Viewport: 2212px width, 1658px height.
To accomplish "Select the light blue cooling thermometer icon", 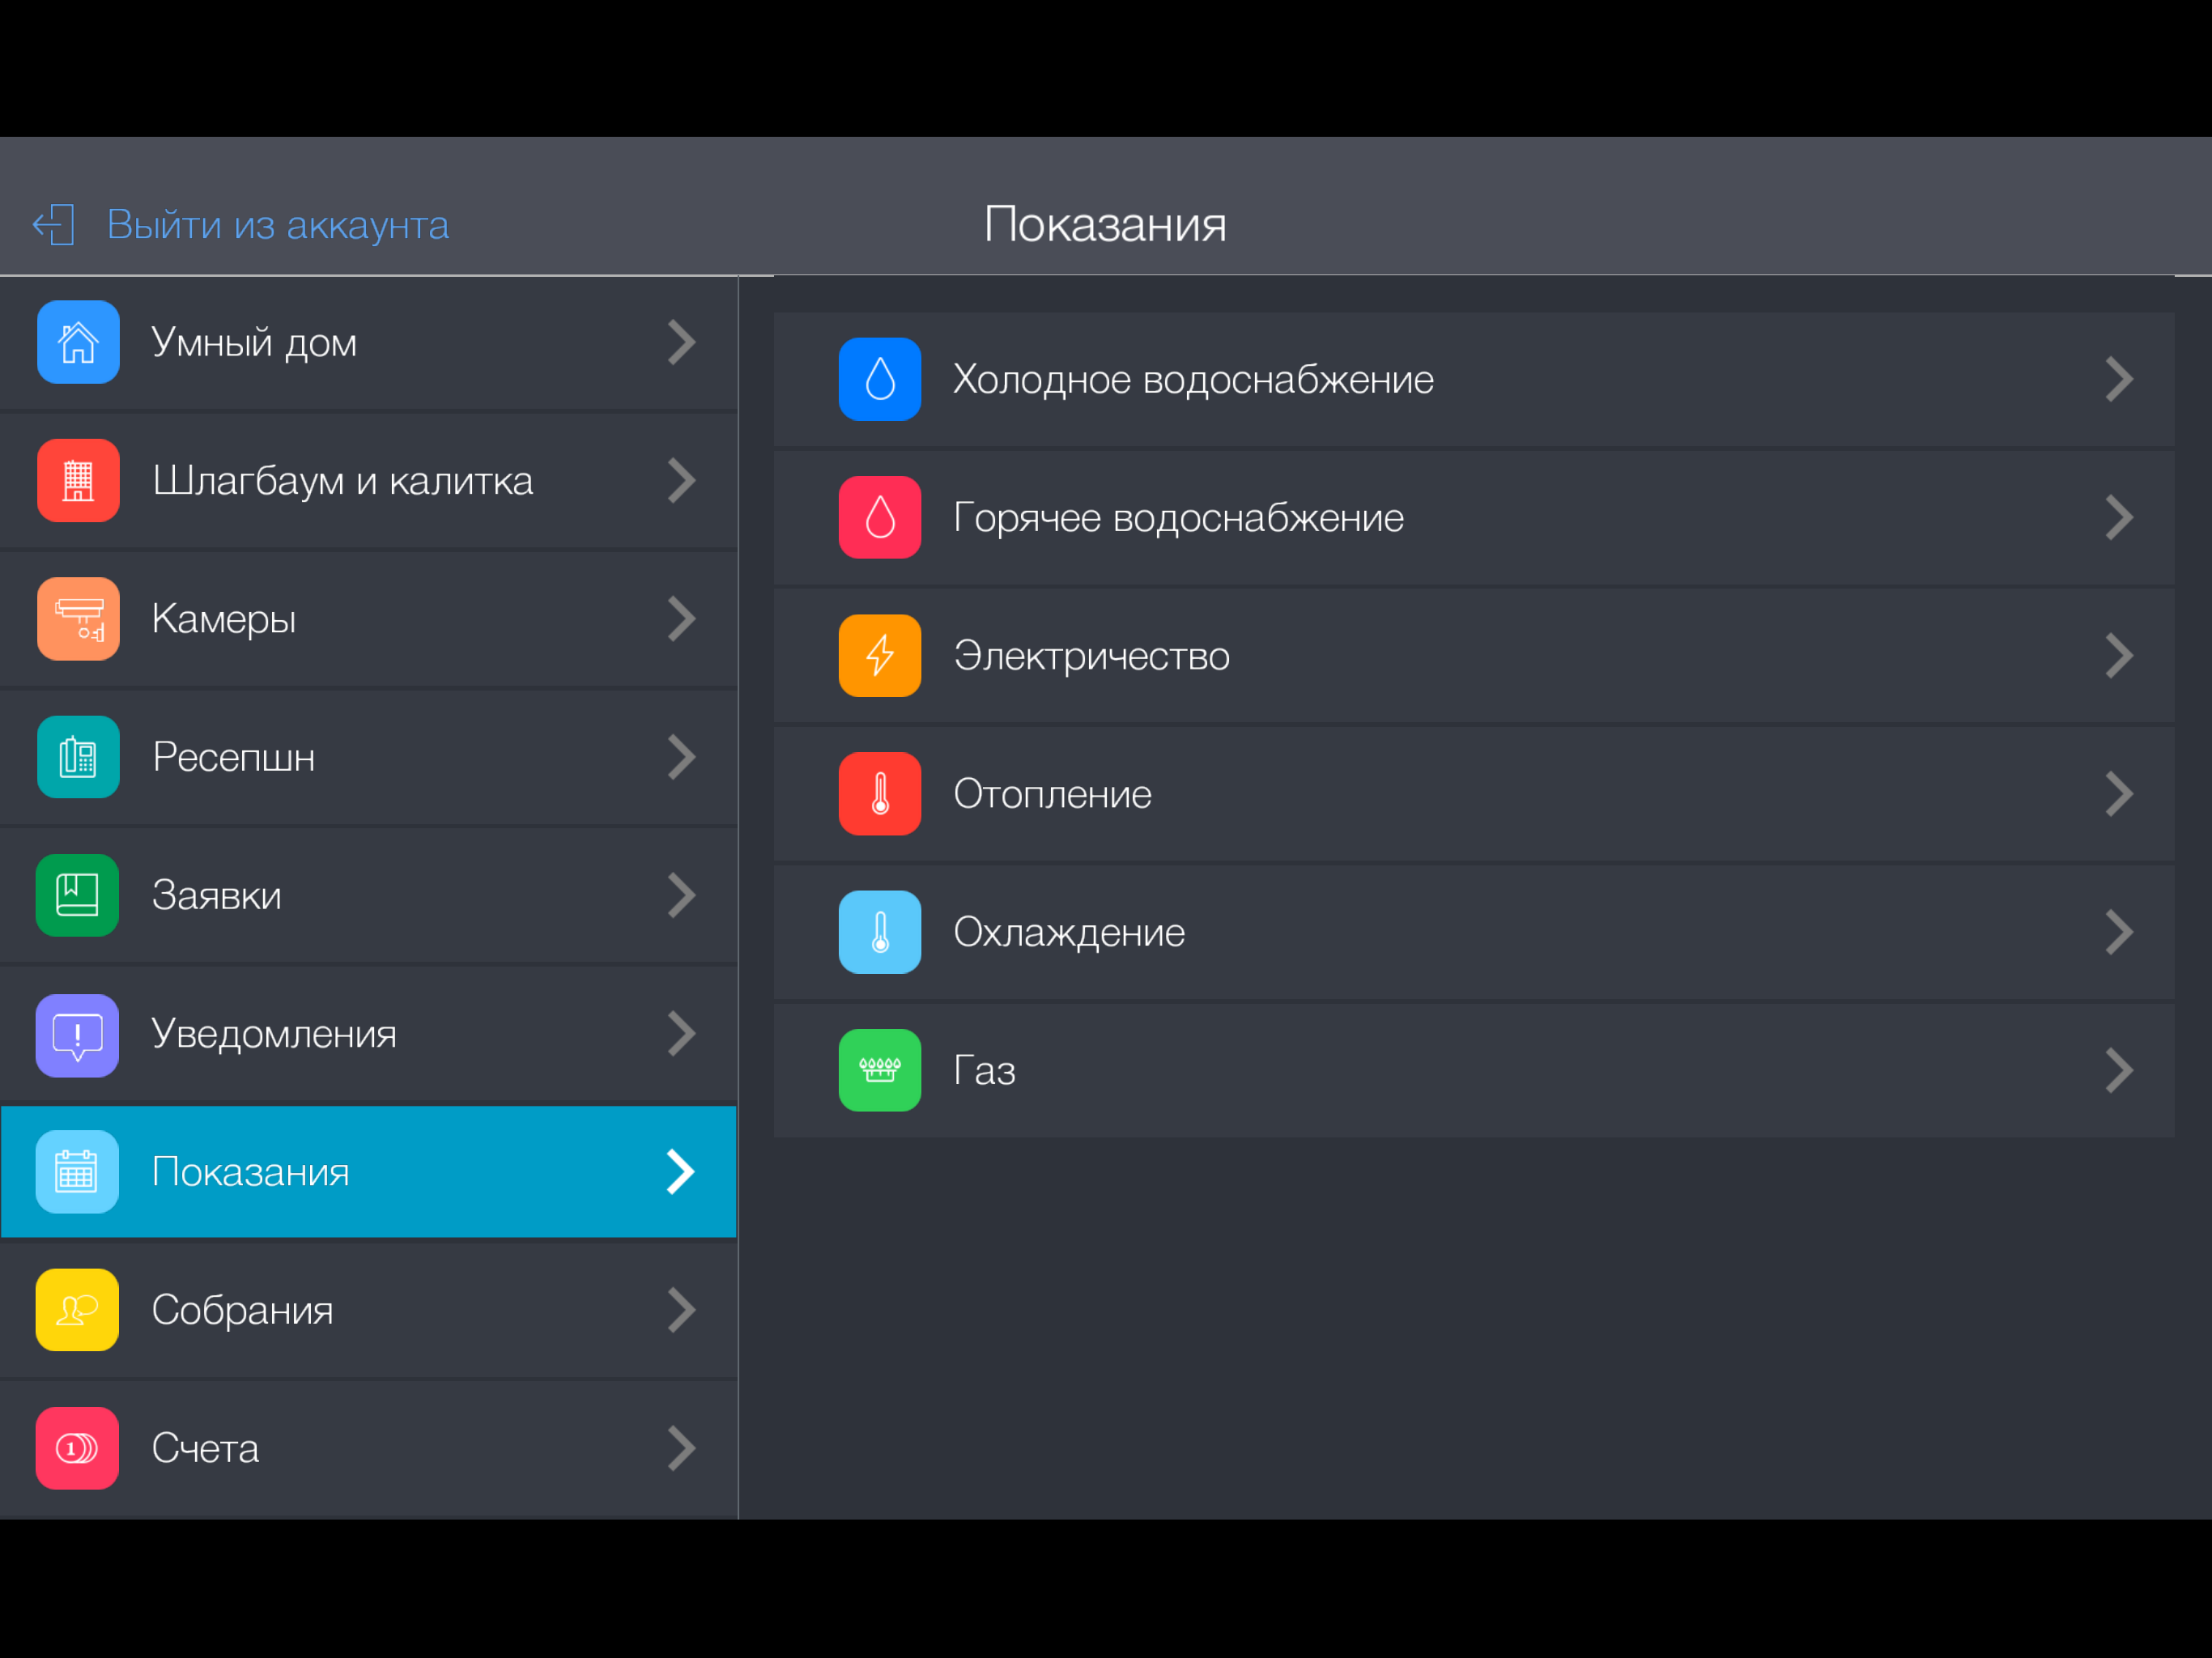I will (880, 932).
